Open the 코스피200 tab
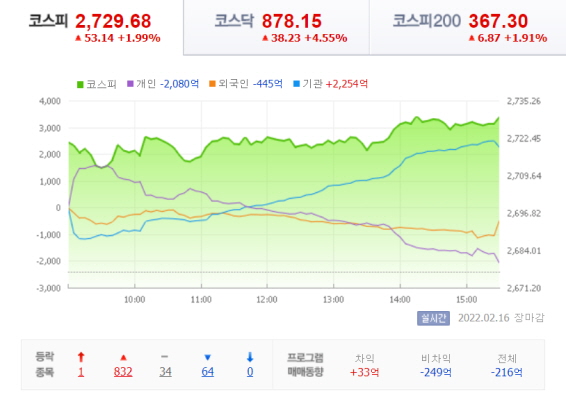The width and height of the screenshot is (566, 411). 468,27
